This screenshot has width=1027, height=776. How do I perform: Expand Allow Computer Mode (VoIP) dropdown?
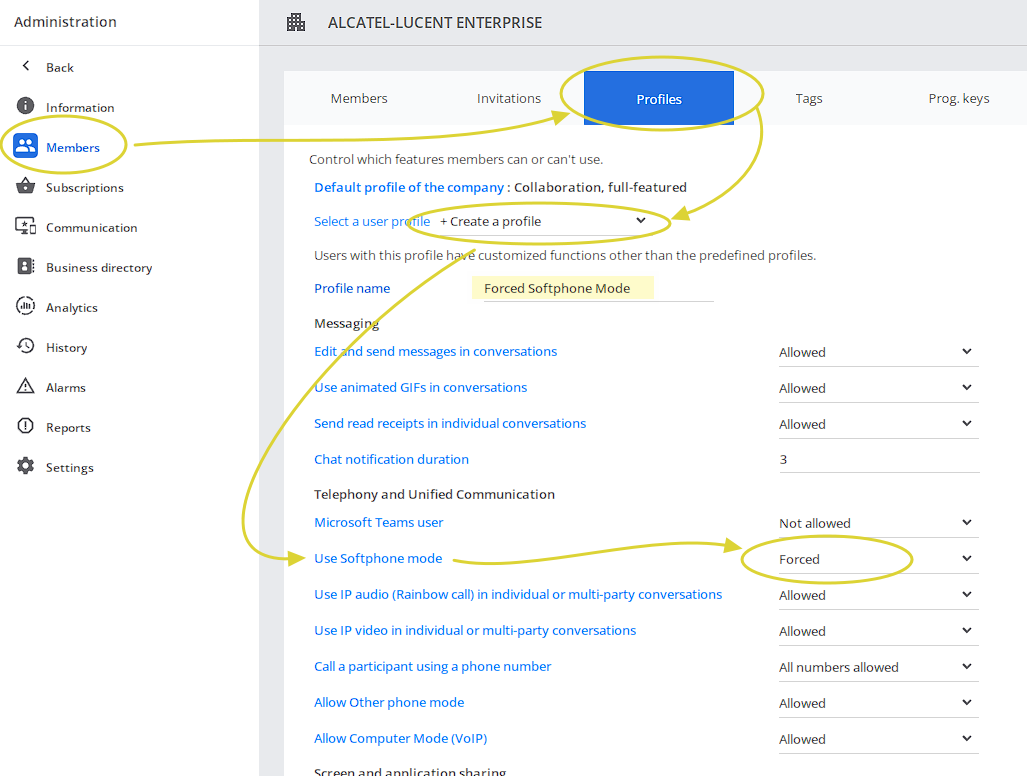[x=878, y=739]
